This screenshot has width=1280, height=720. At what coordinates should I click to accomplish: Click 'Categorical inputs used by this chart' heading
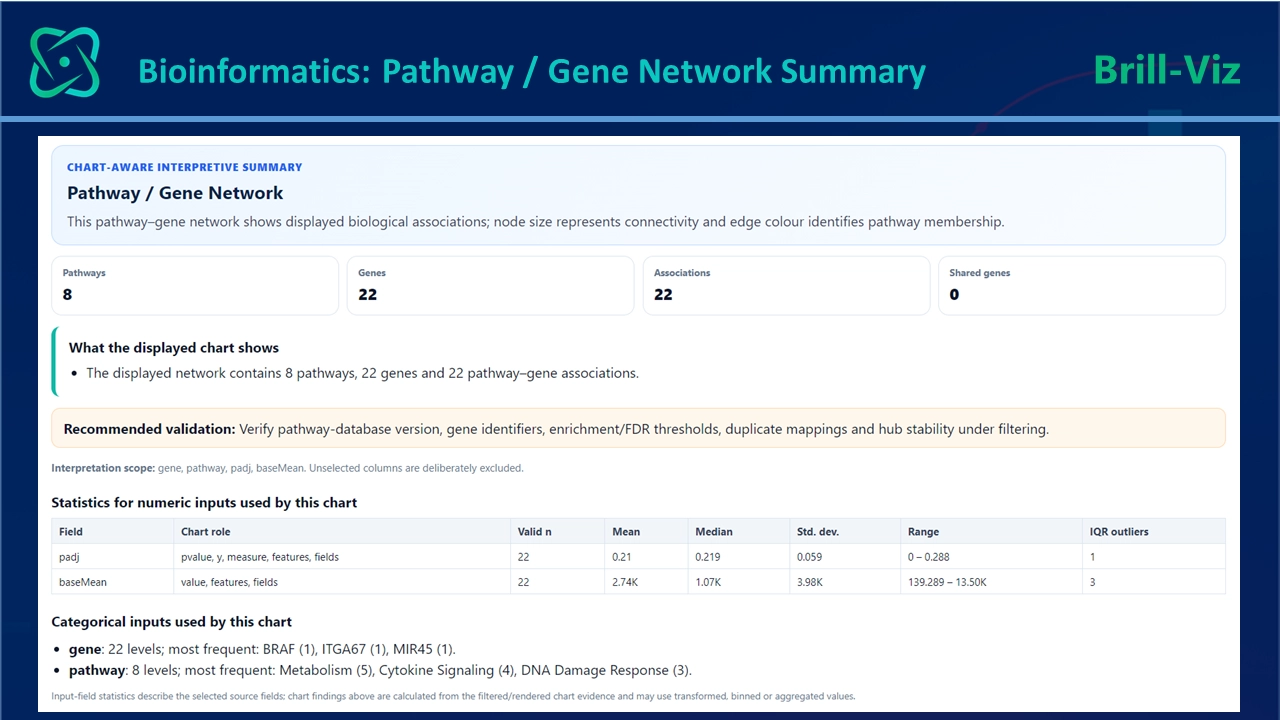click(x=171, y=622)
